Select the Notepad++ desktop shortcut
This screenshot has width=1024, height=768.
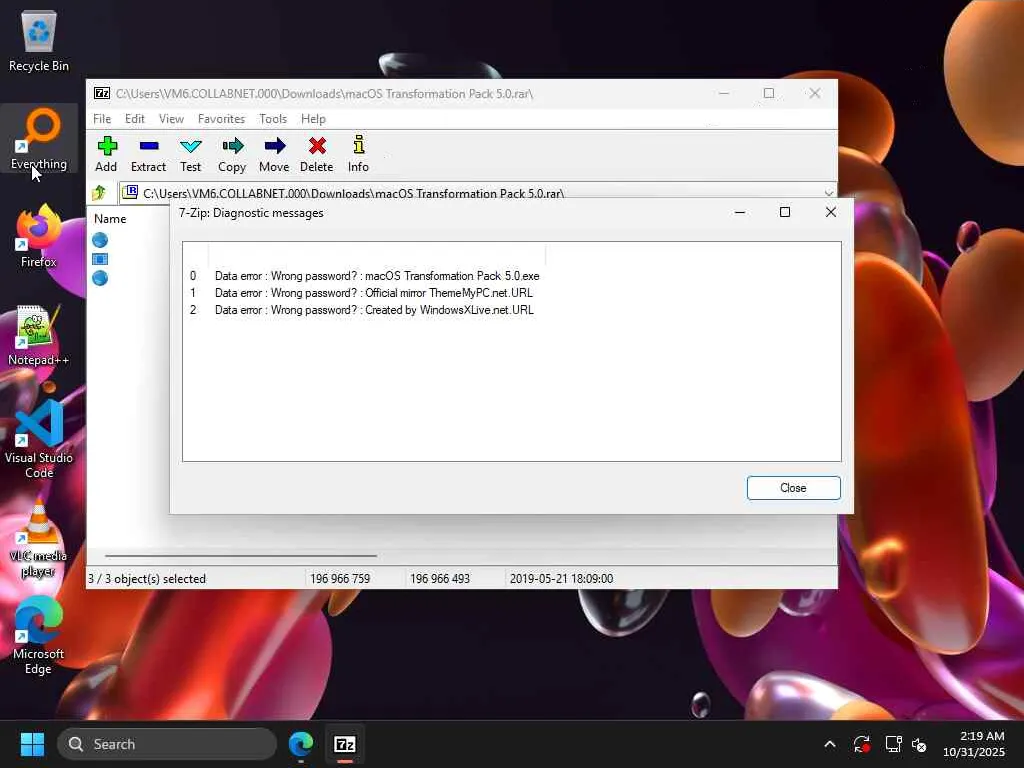click(39, 335)
